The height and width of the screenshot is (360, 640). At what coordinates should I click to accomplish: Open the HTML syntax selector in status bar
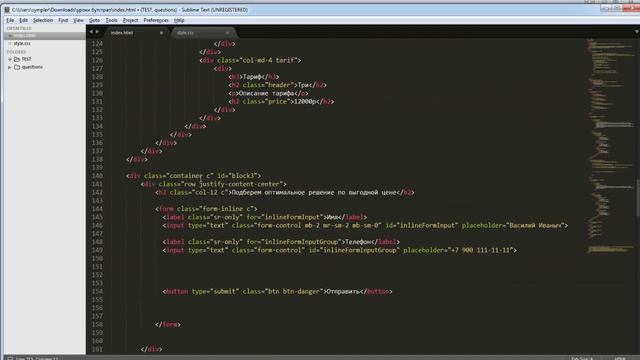click(620, 358)
